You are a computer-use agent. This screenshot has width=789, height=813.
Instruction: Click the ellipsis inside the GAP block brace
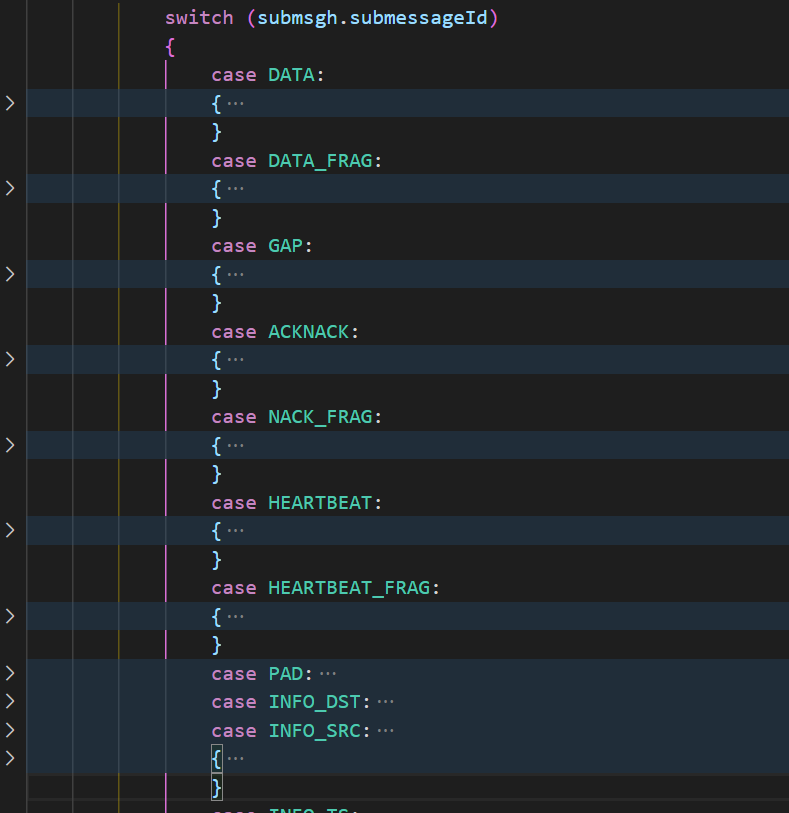[235, 274]
